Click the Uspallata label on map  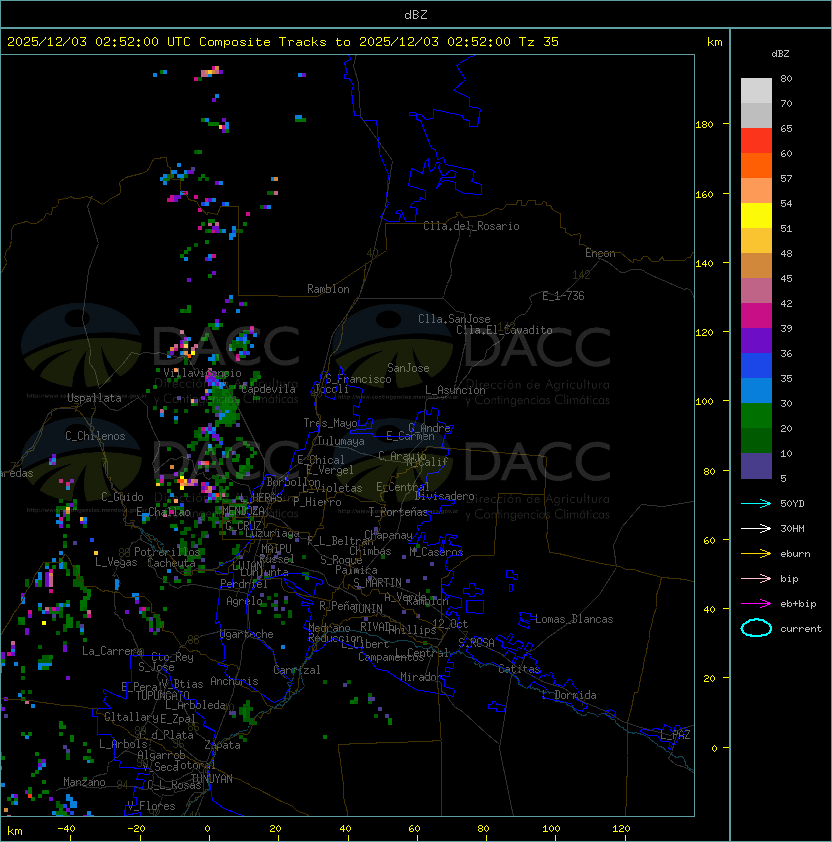pyautogui.click(x=94, y=398)
